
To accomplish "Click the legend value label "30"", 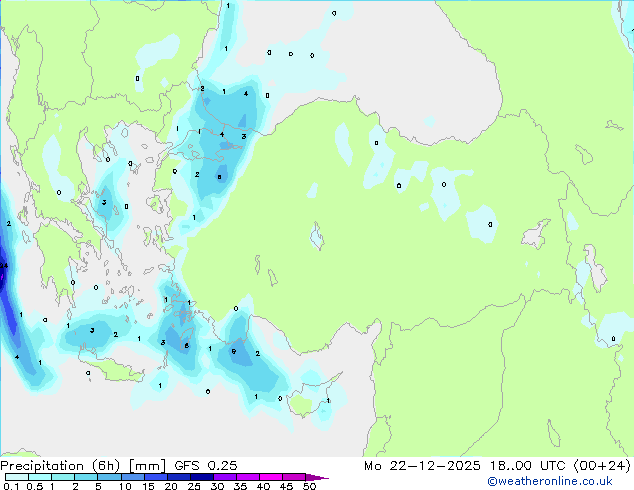I will [217, 486].
